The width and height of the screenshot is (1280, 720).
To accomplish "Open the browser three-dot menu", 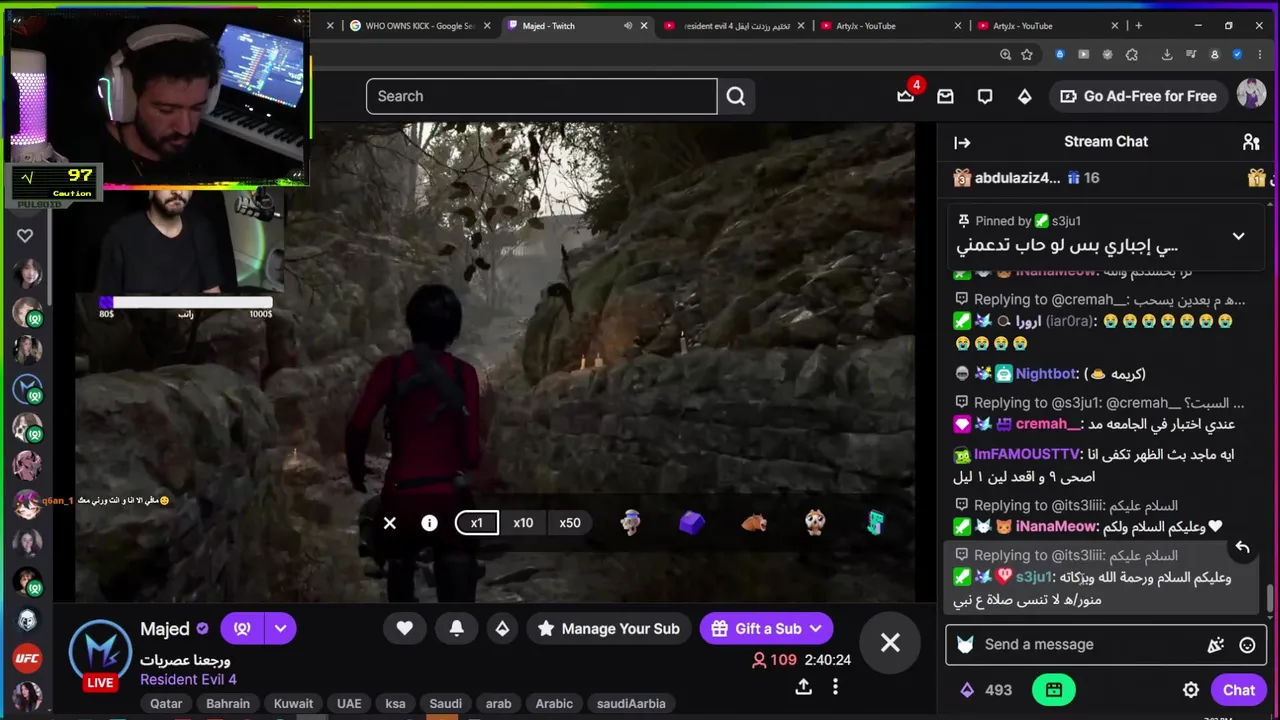I will (1260, 55).
